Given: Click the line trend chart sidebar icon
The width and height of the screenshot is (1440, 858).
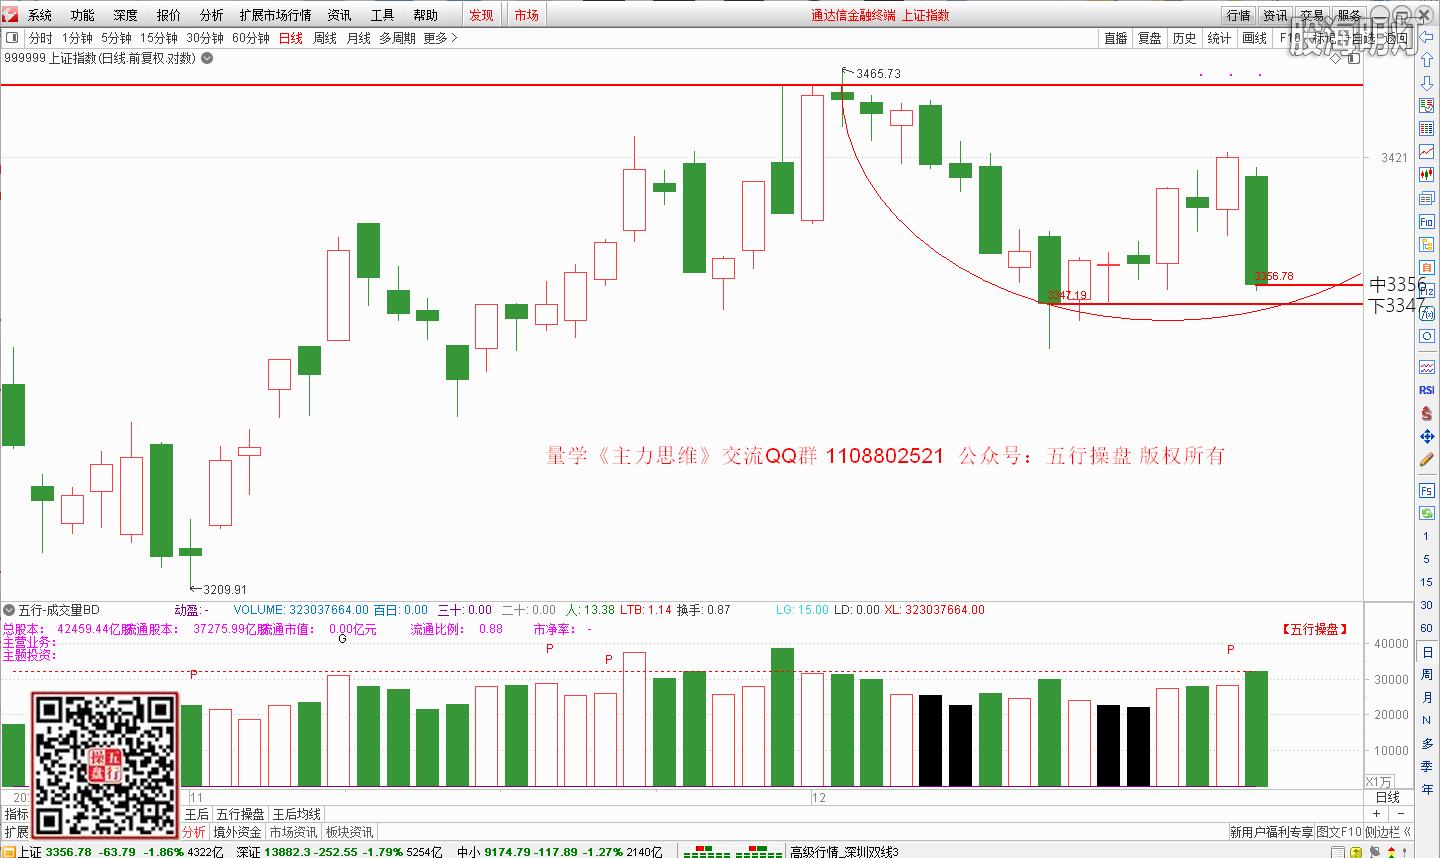Looking at the screenshot, I should pyautogui.click(x=1427, y=152).
